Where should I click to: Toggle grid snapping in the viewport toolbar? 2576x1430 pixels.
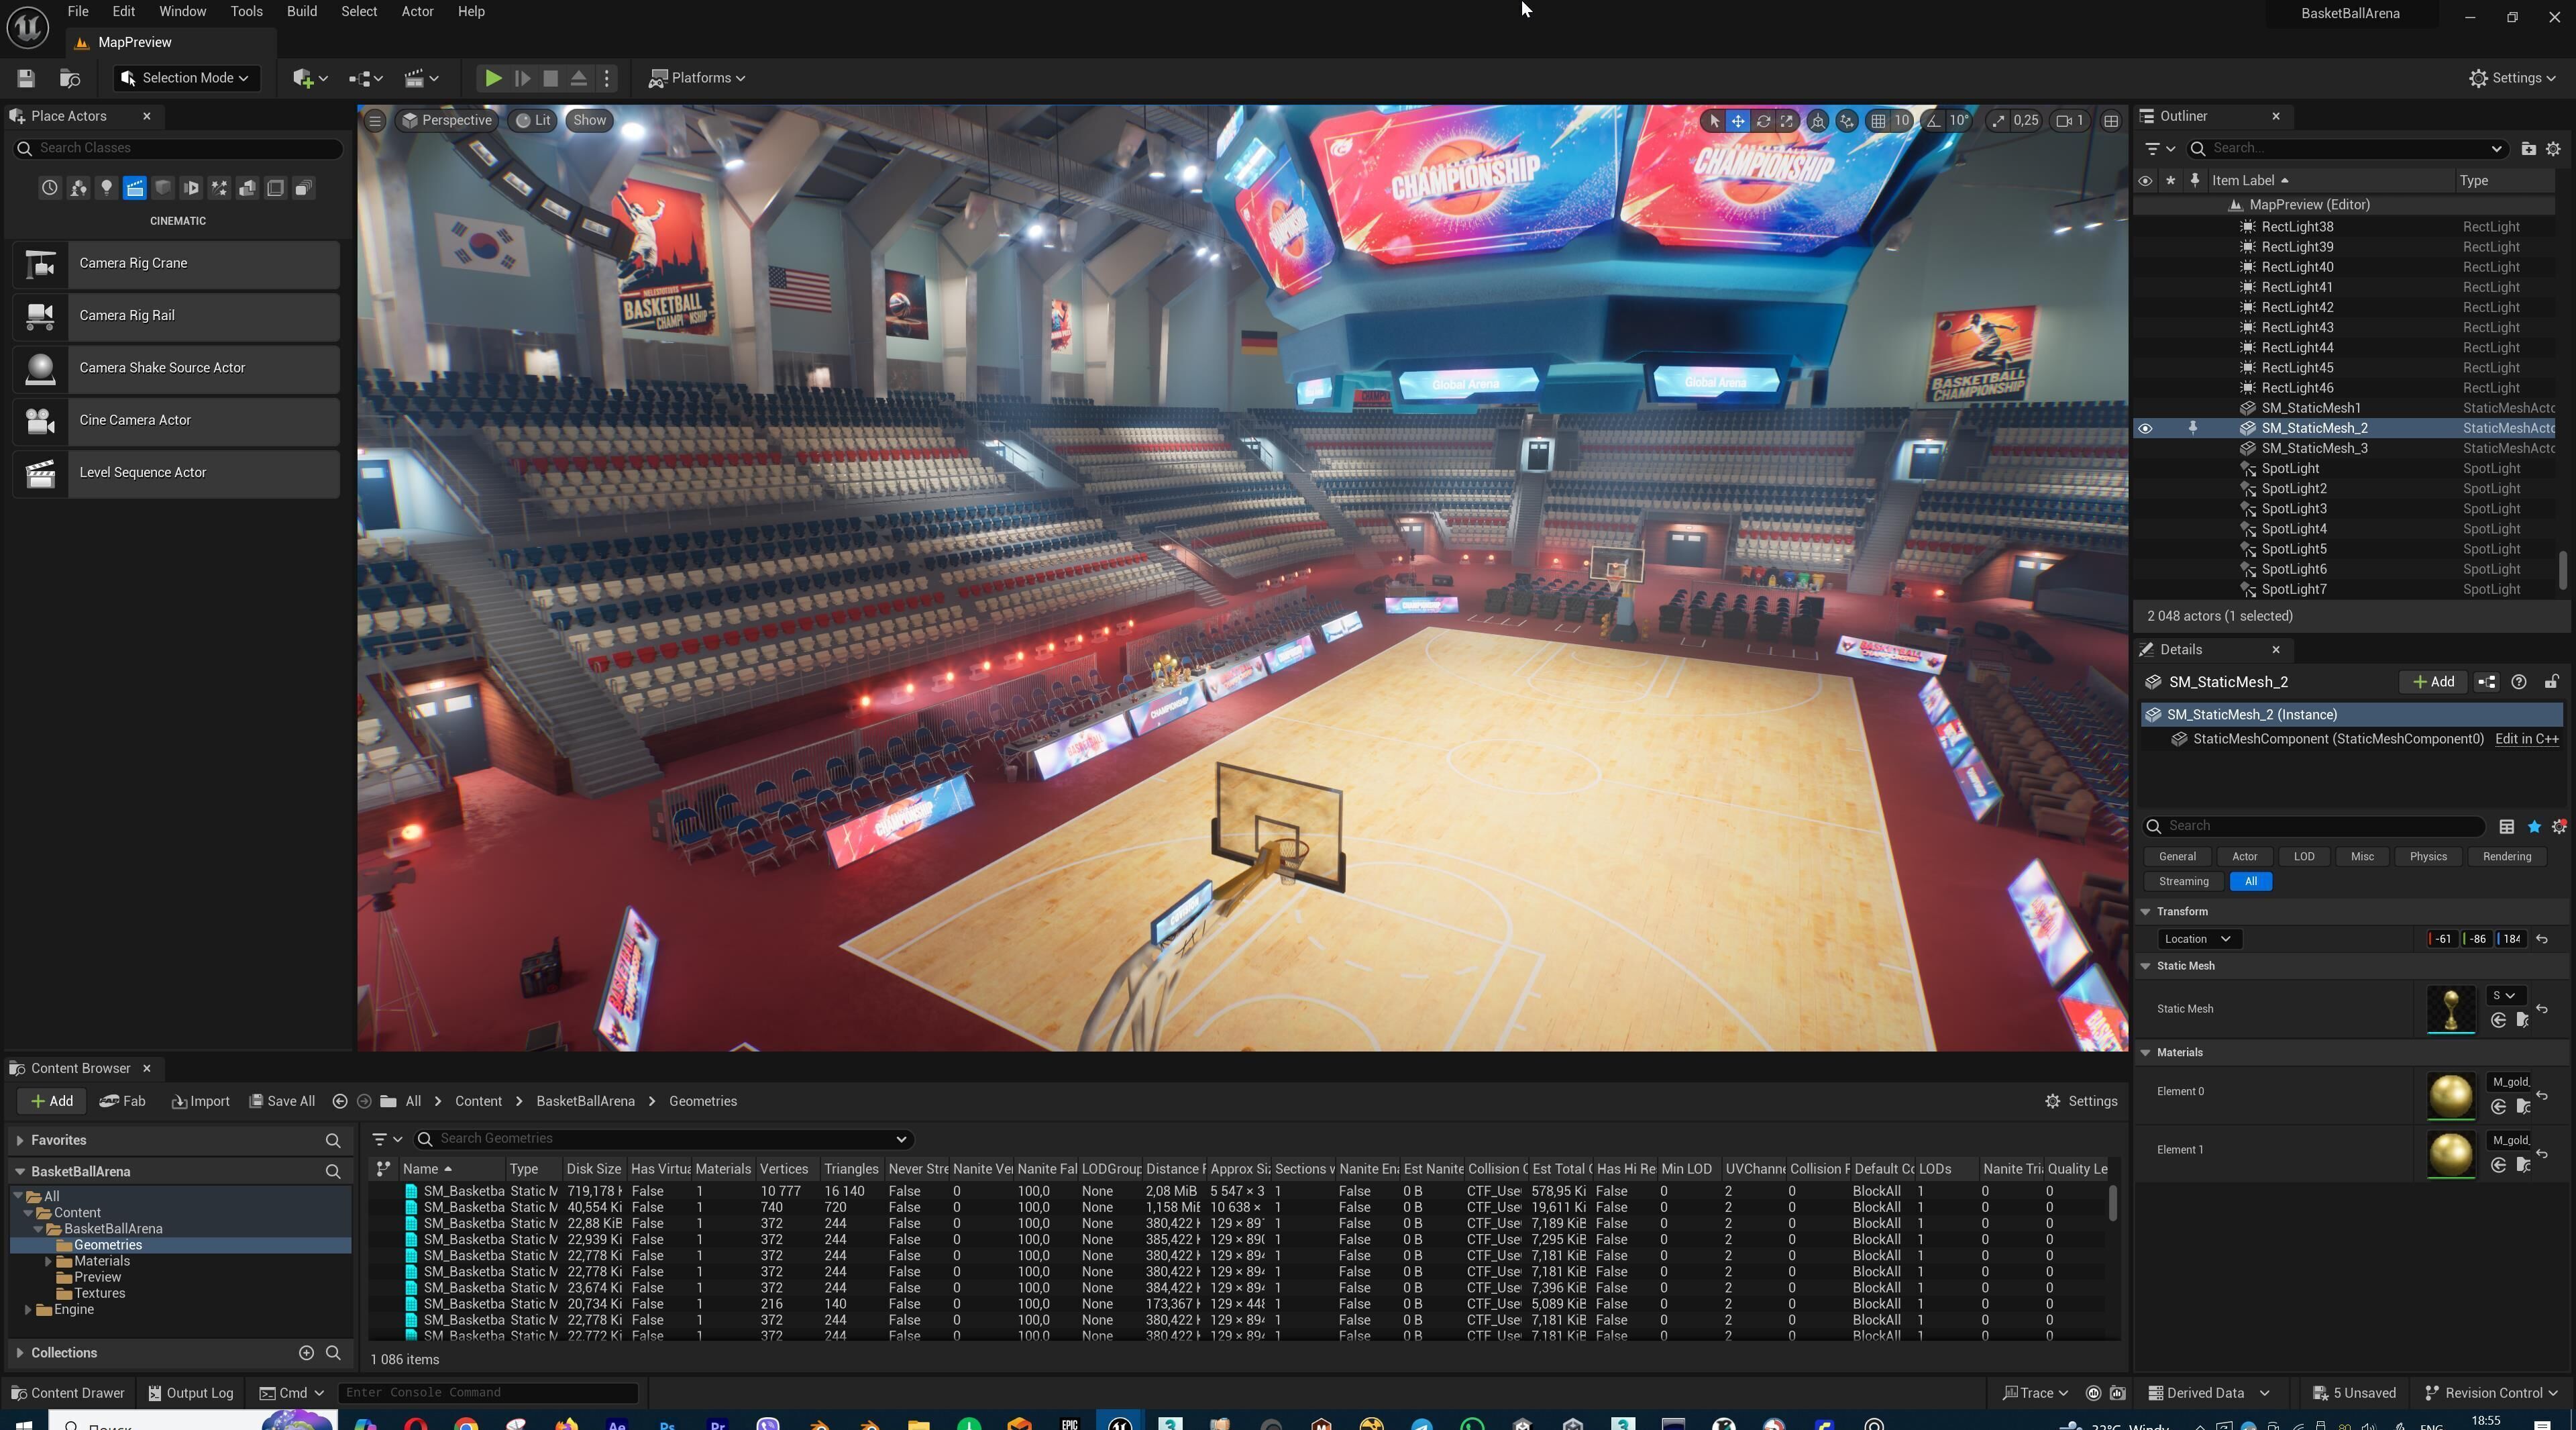coord(1879,121)
